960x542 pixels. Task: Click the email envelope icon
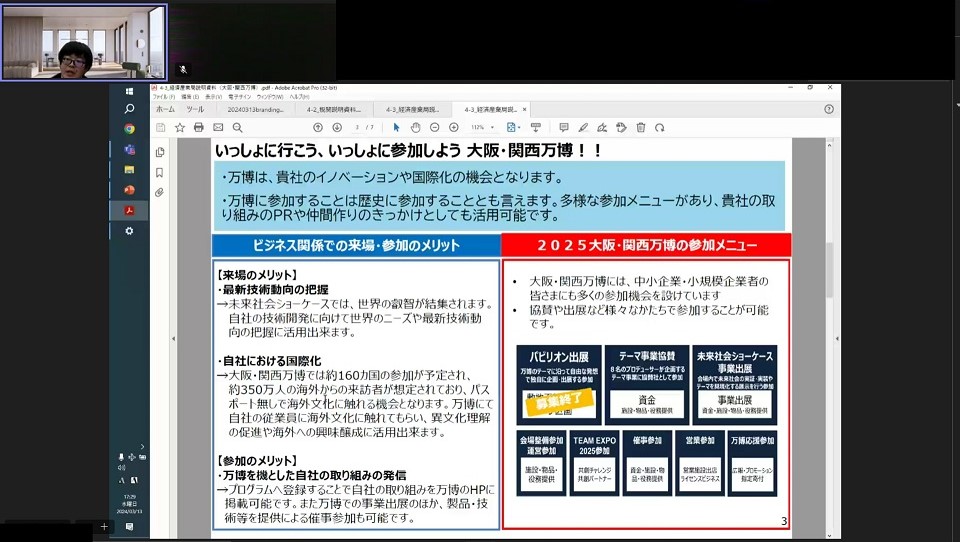coord(218,128)
